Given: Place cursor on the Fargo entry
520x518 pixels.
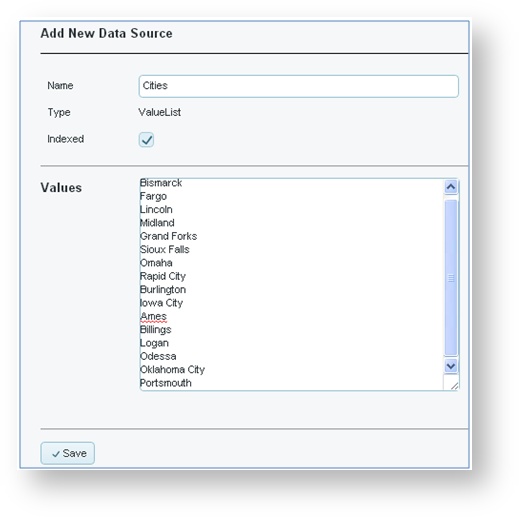Looking at the screenshot, I should (153, 196).
